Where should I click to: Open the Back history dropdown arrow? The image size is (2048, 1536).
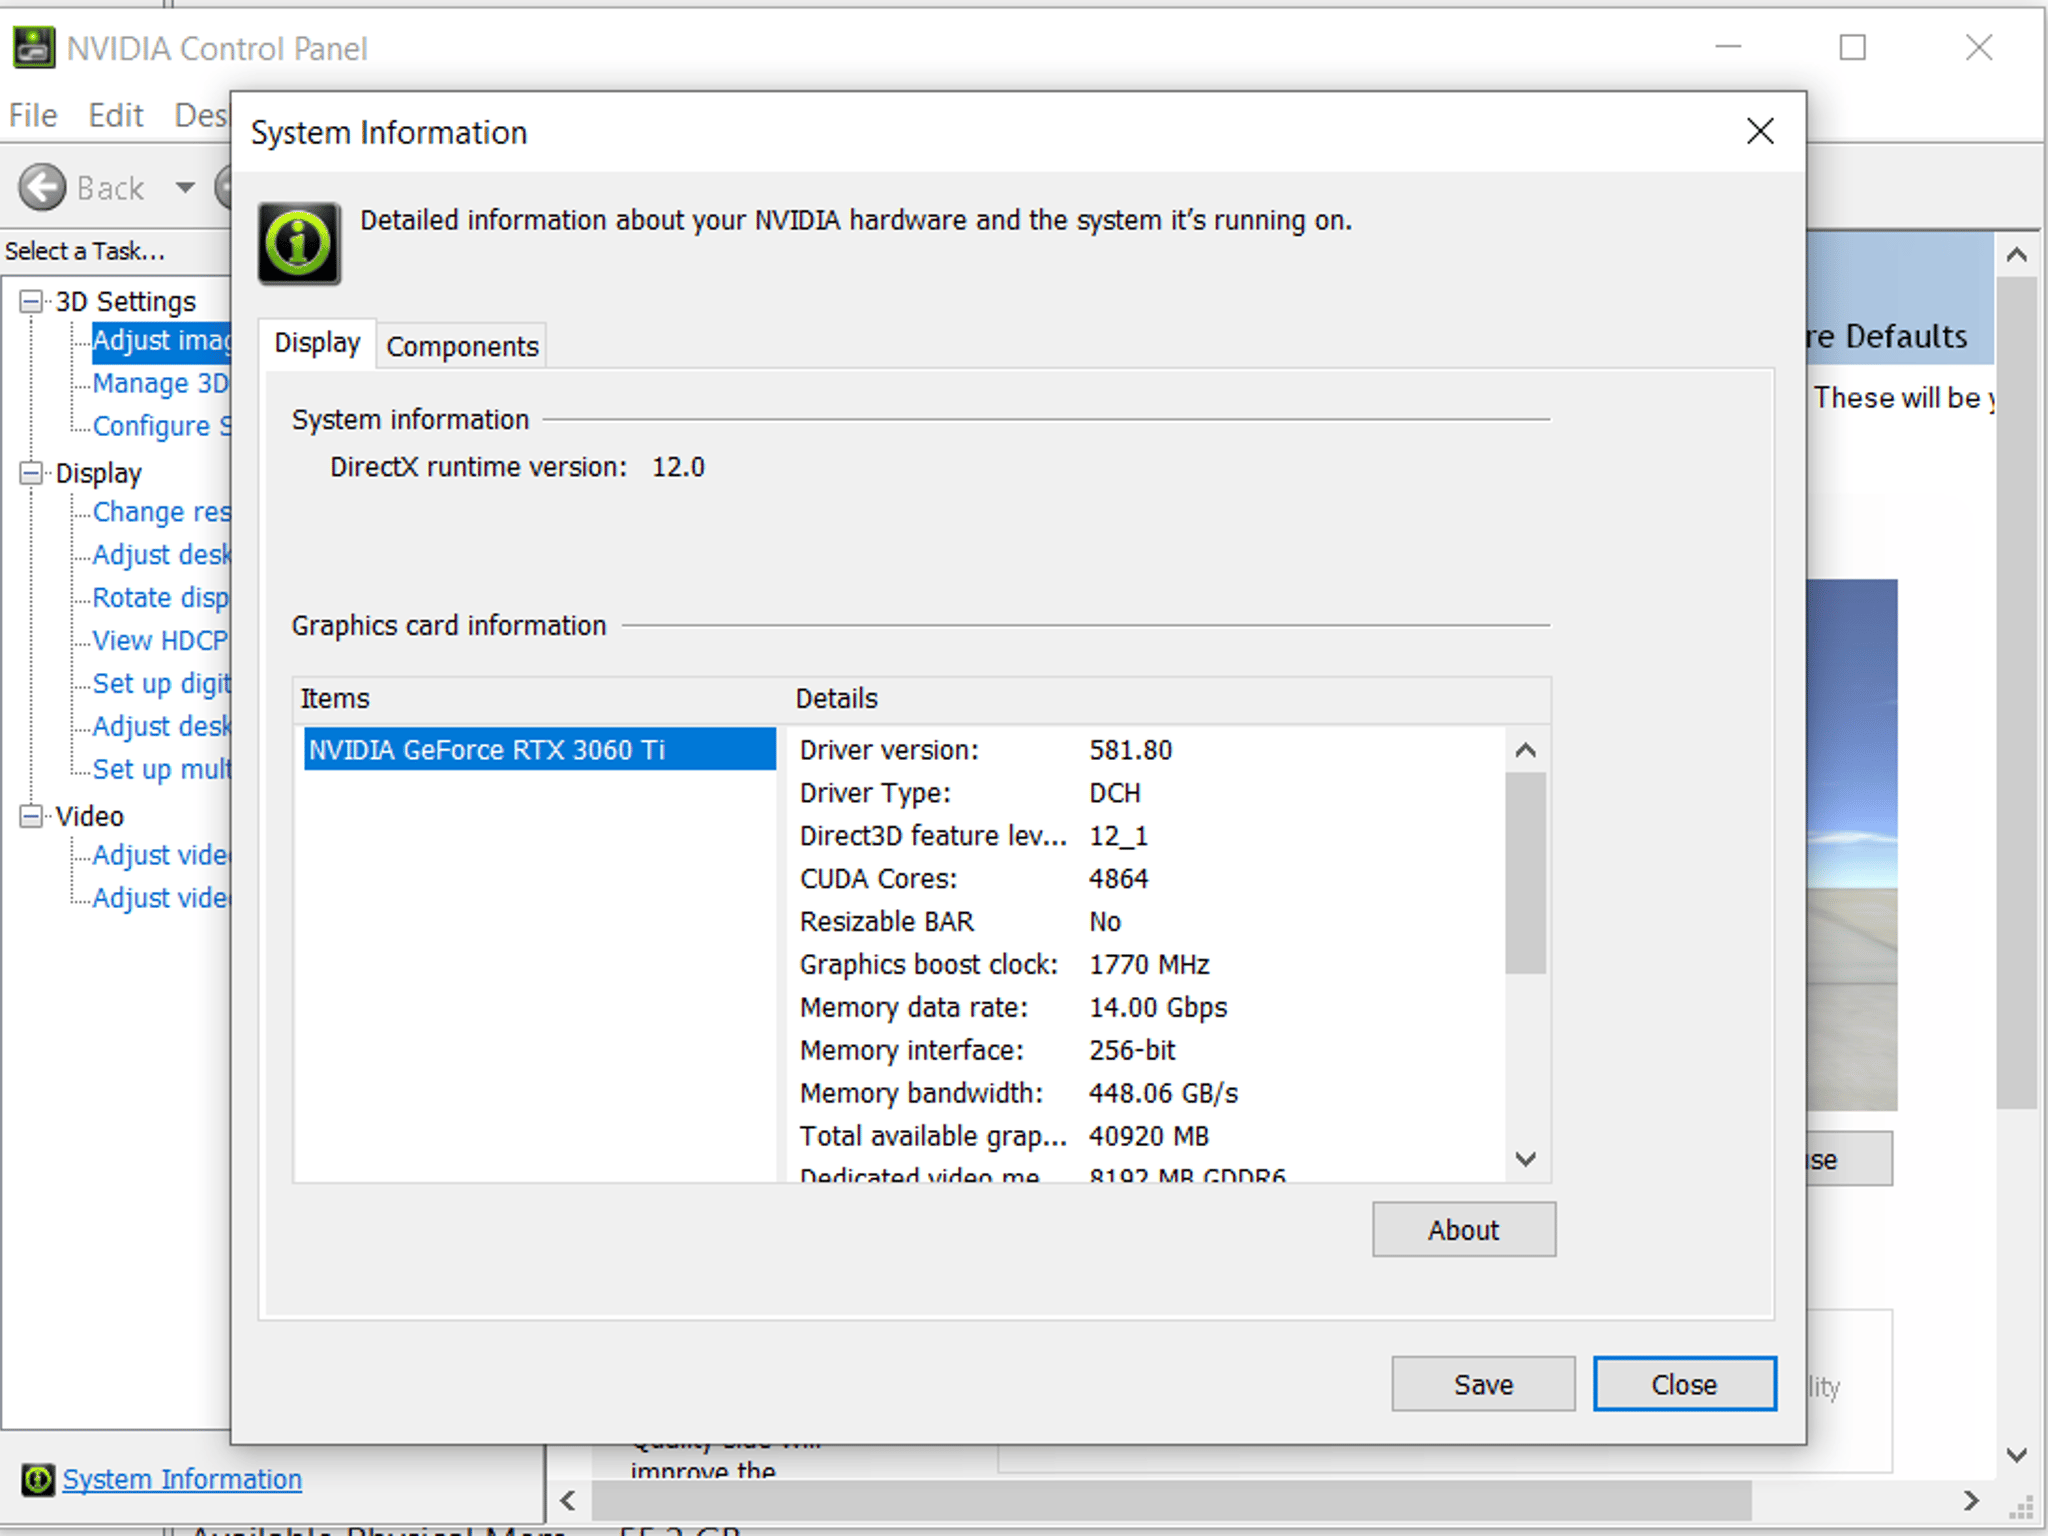(x=185, y=187)
